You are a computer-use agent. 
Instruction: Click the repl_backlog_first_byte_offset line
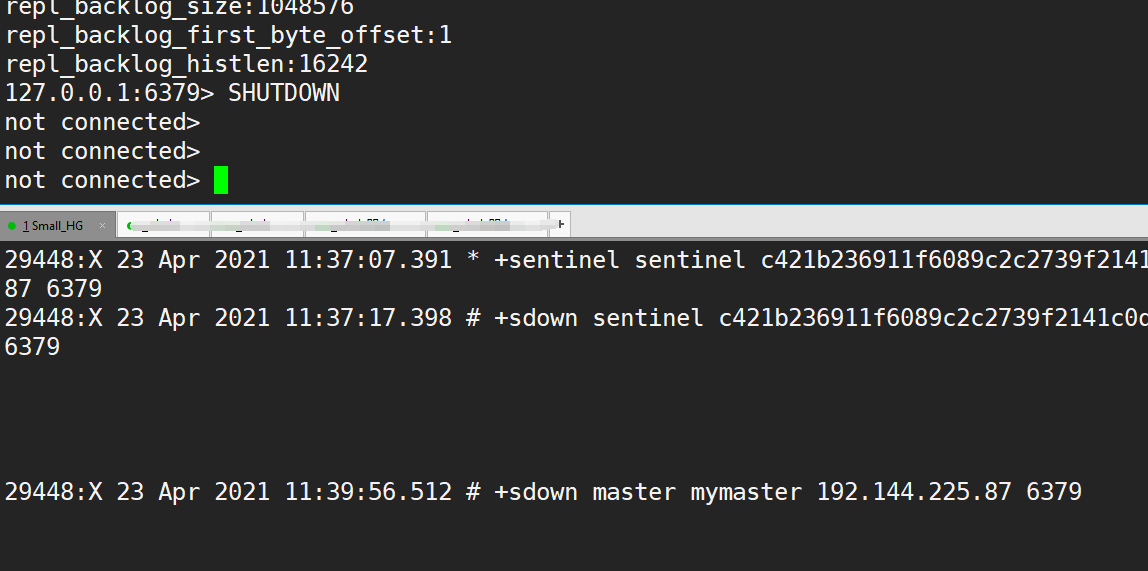pos(228,35)
